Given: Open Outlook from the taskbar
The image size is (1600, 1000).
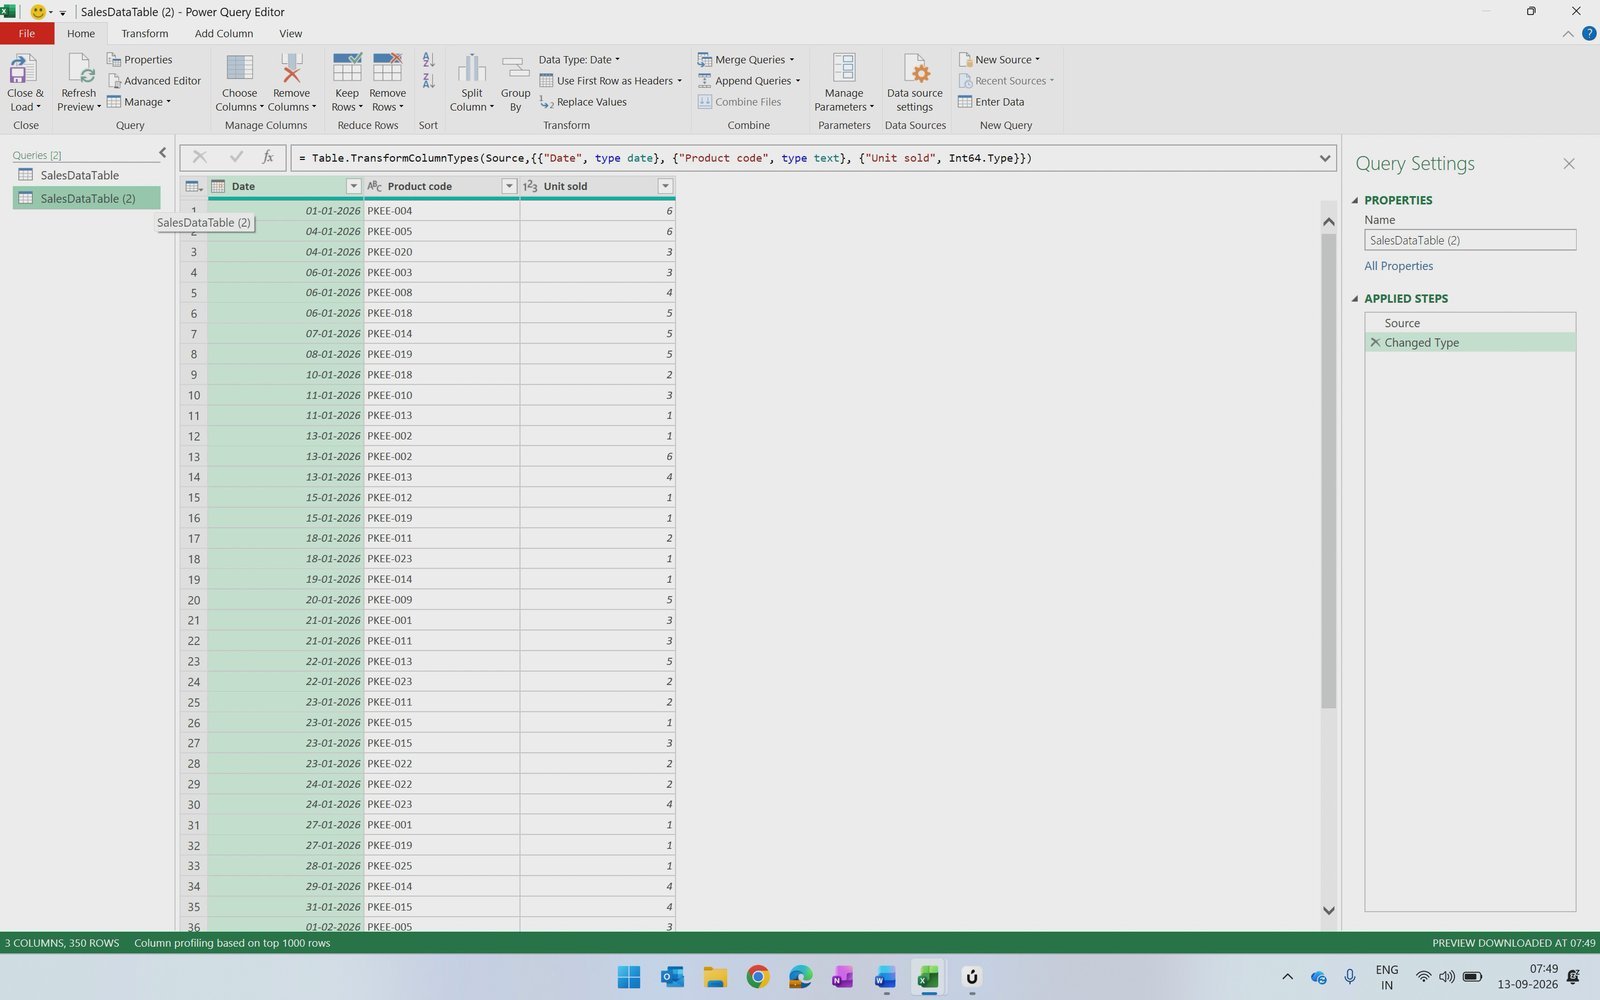Looking at the screenshot, I should [672, 977].
